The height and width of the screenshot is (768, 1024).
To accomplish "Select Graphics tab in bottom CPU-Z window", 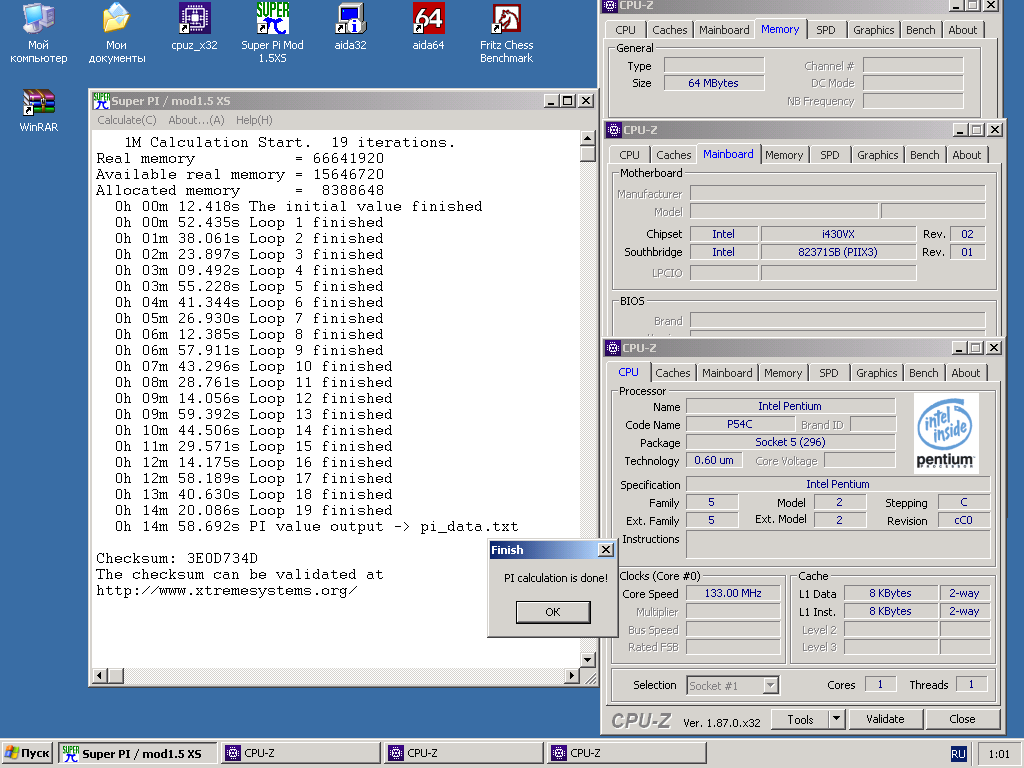I will point(876,373).
